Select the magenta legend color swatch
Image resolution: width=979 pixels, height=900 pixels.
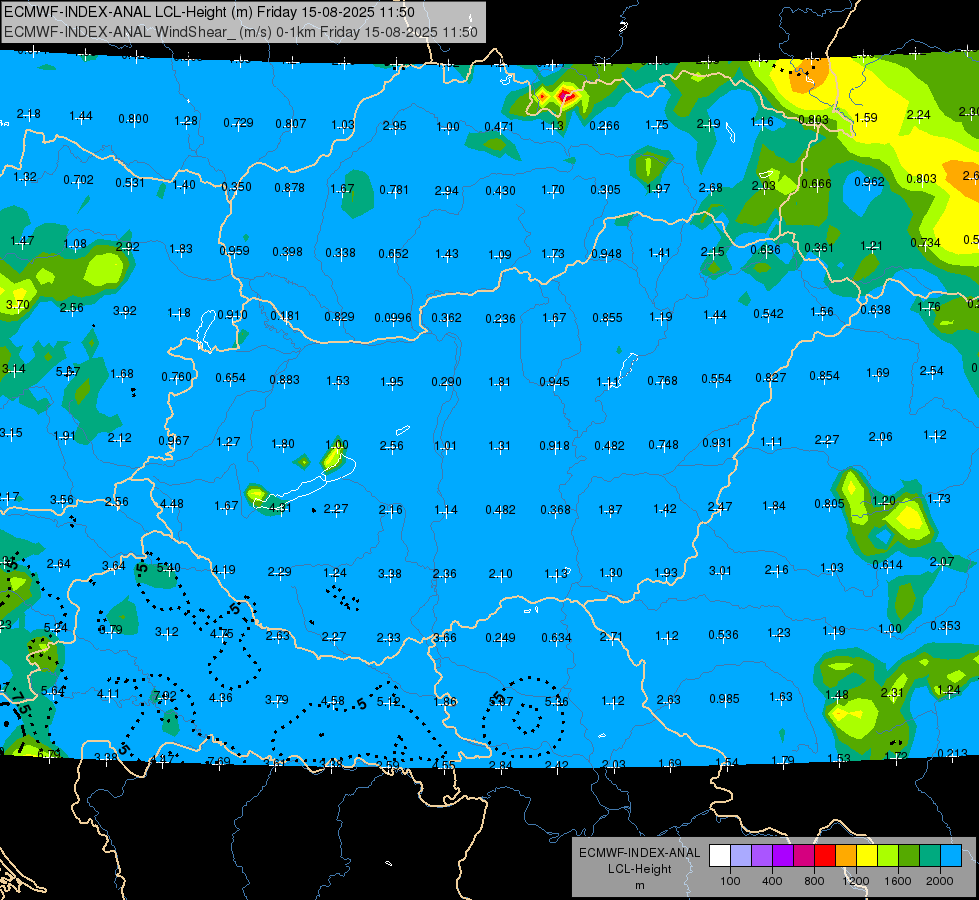click(x=804, y=856)
